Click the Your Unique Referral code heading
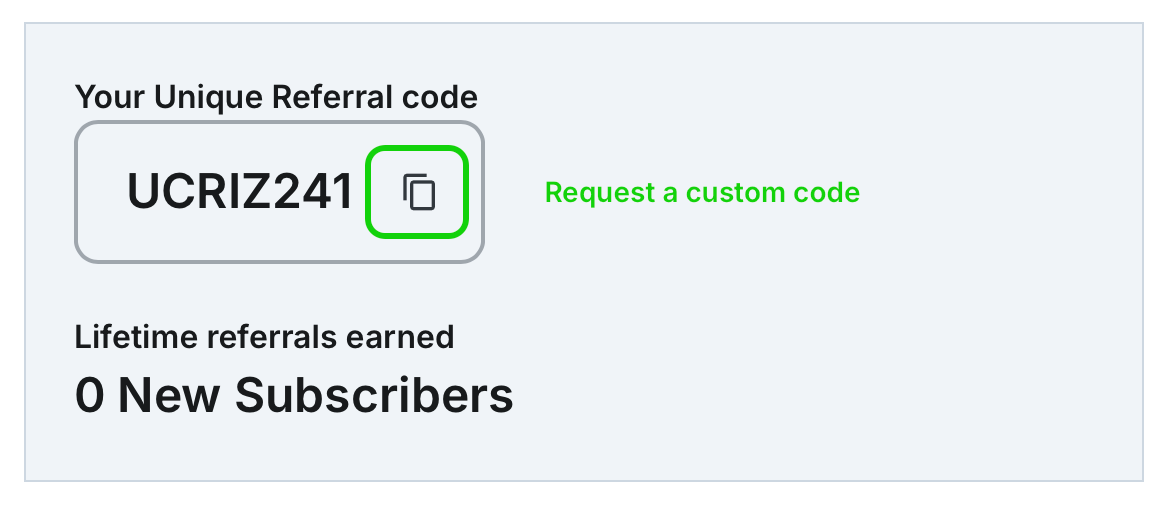 (x=276, y=97)
